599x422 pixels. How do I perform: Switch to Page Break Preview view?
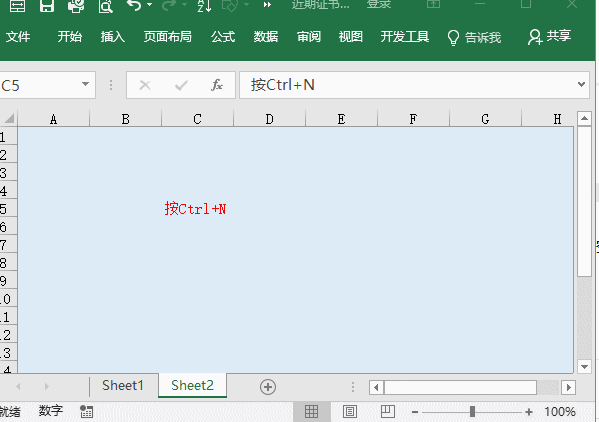387,411
